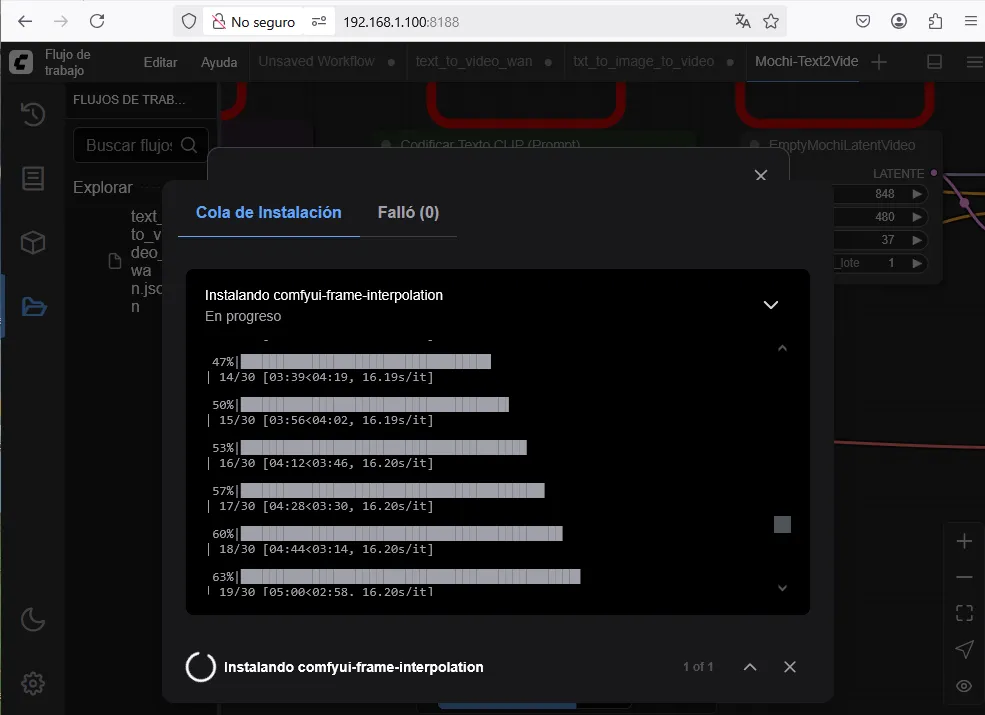Image resolution: width=985 pixels, height=715 pixels.
Task: Open the queue history sidebar icon
Action: pos(33,114)
